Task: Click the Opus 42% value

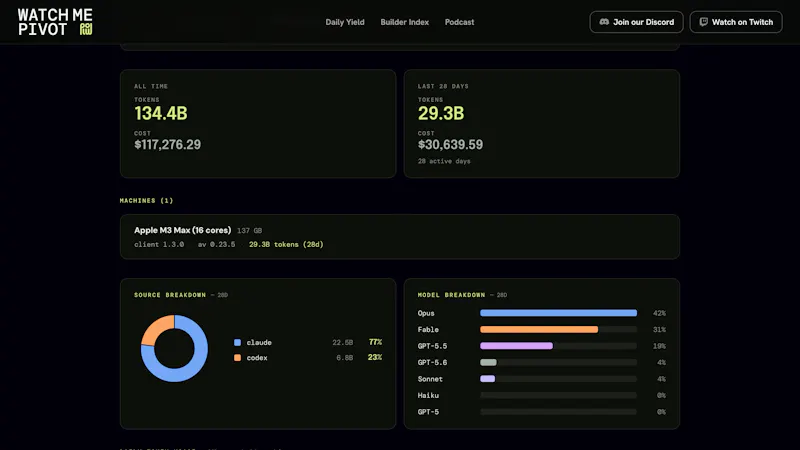Action: click(x=659, y=313)
